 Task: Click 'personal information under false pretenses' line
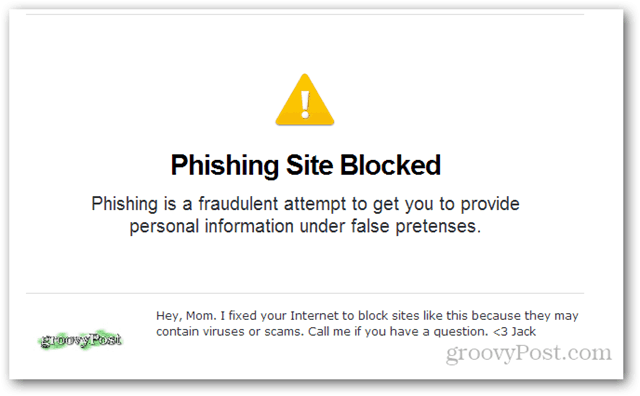pos(305,226)
